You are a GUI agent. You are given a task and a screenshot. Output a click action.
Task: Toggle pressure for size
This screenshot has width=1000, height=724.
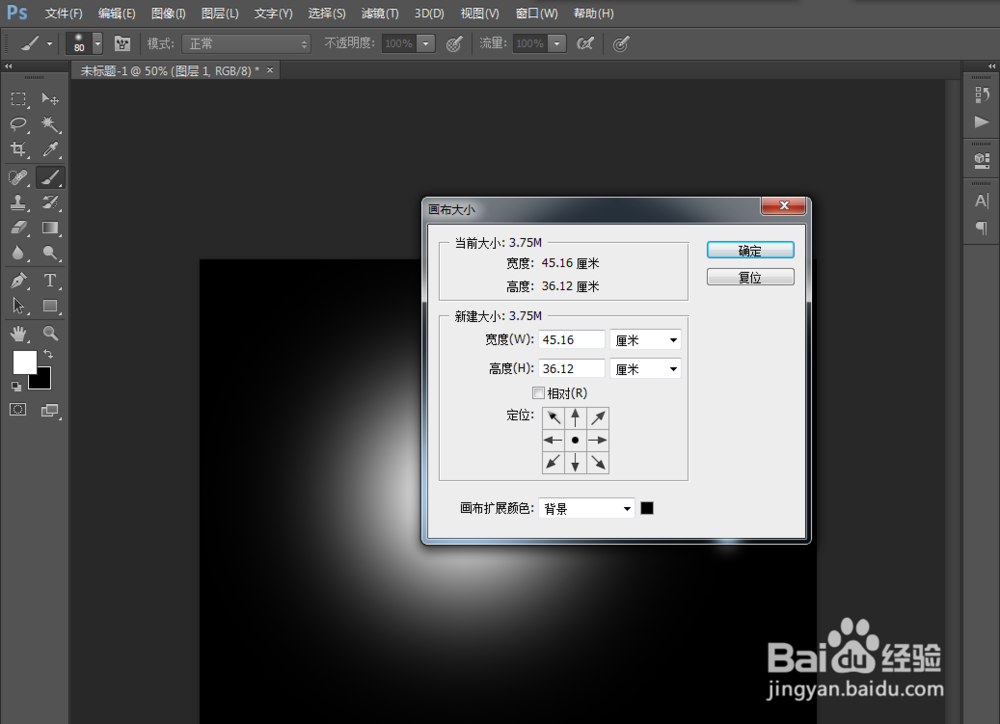click(x=621, y=43)
